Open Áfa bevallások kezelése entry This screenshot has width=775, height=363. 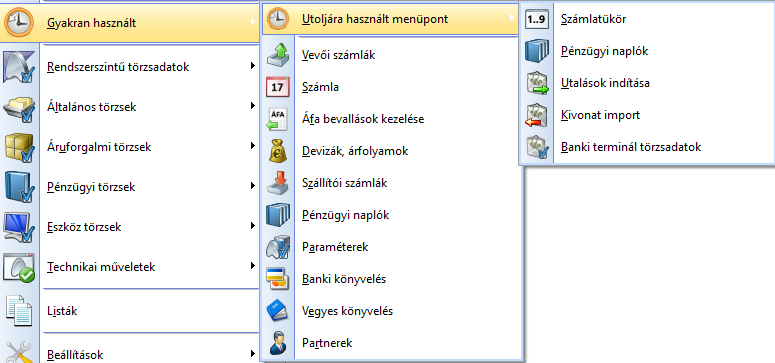392,119
